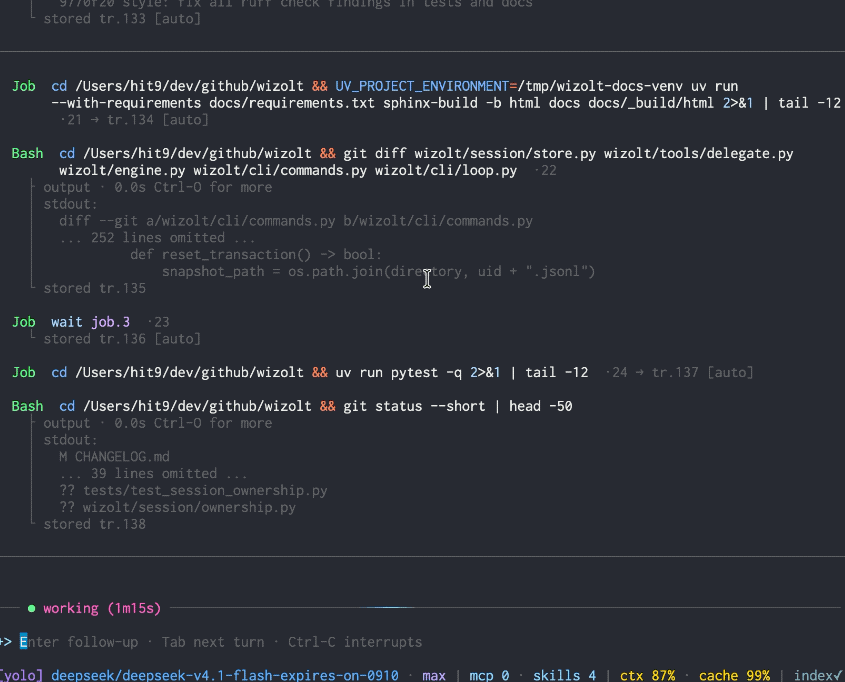Click 'stored tr.138' line
845x682 pixels.
[x=94, y=524]
